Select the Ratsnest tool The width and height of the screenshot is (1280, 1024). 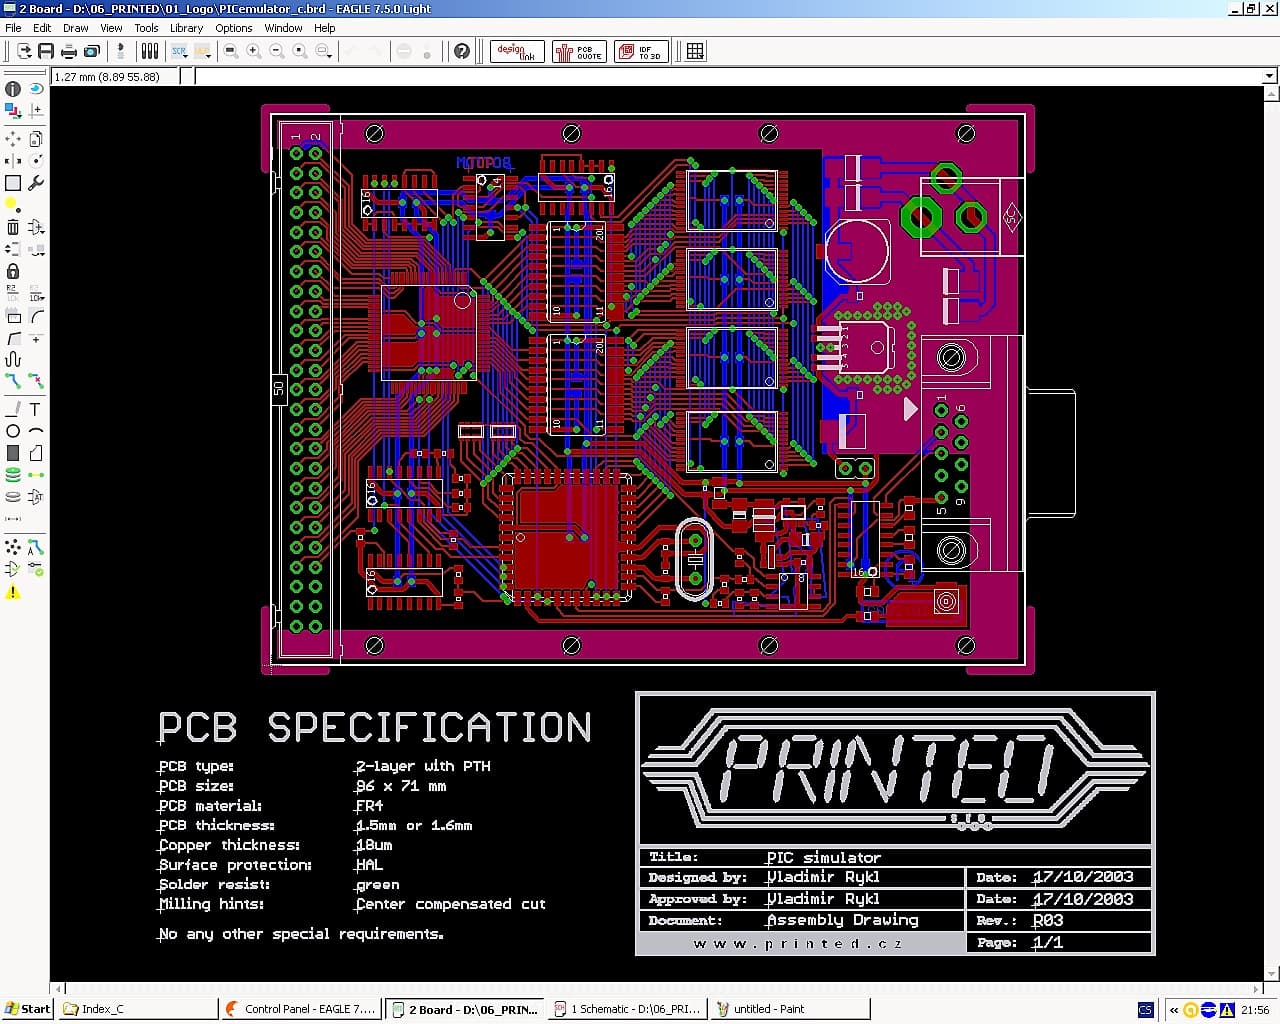click(13, 547)
